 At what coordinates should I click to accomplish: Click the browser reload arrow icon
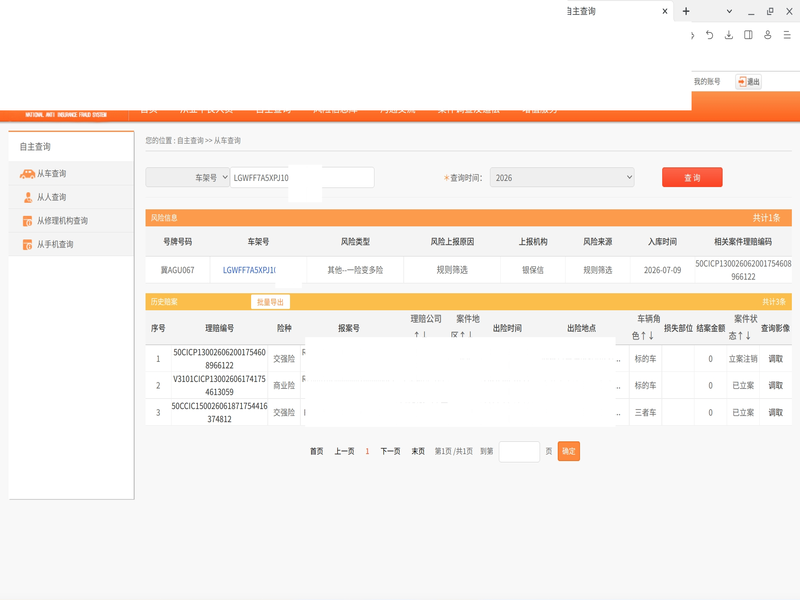(710, 35)
